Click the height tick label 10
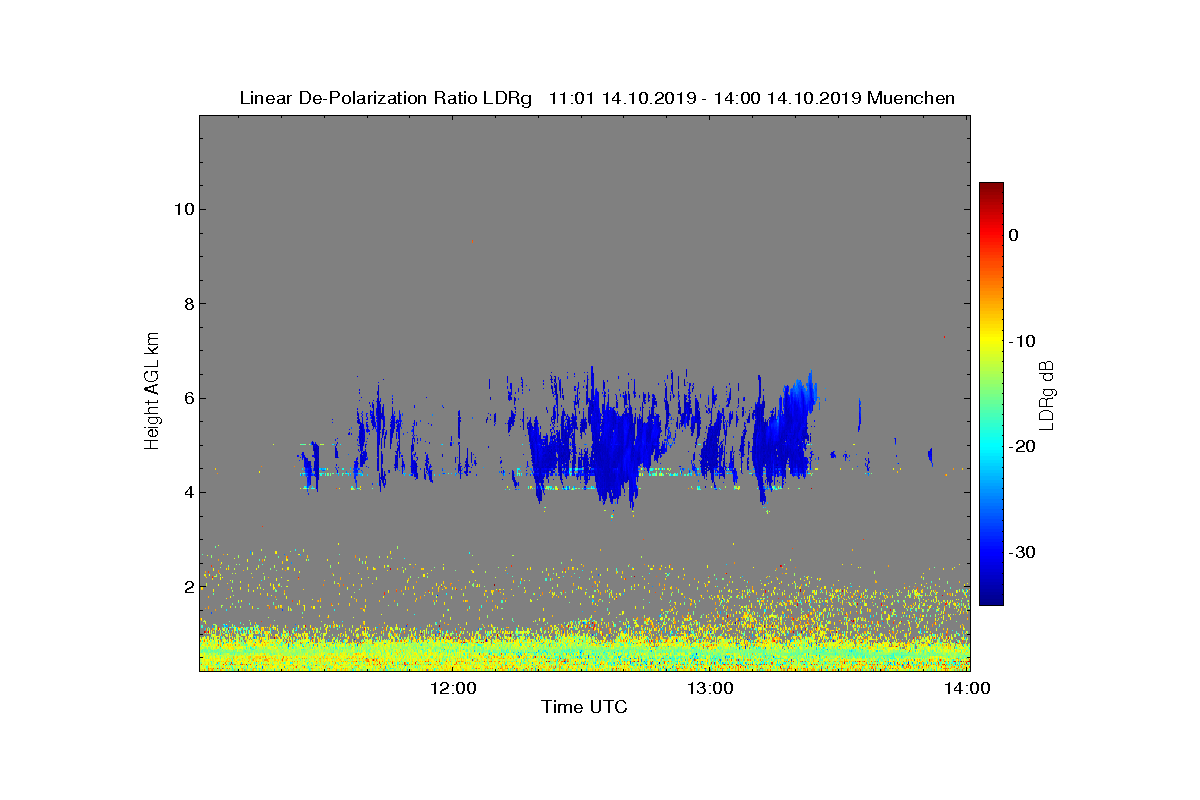 [x=182, y=209]
